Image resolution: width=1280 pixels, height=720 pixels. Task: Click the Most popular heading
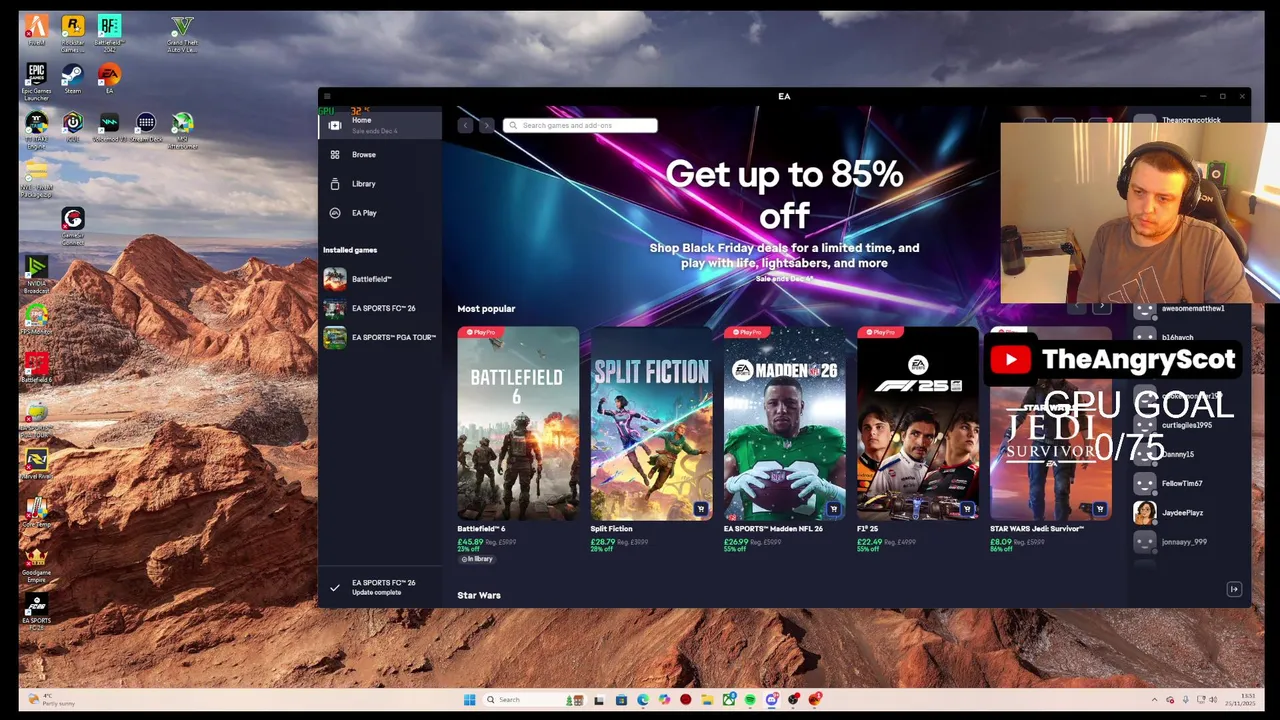point(486,309)
